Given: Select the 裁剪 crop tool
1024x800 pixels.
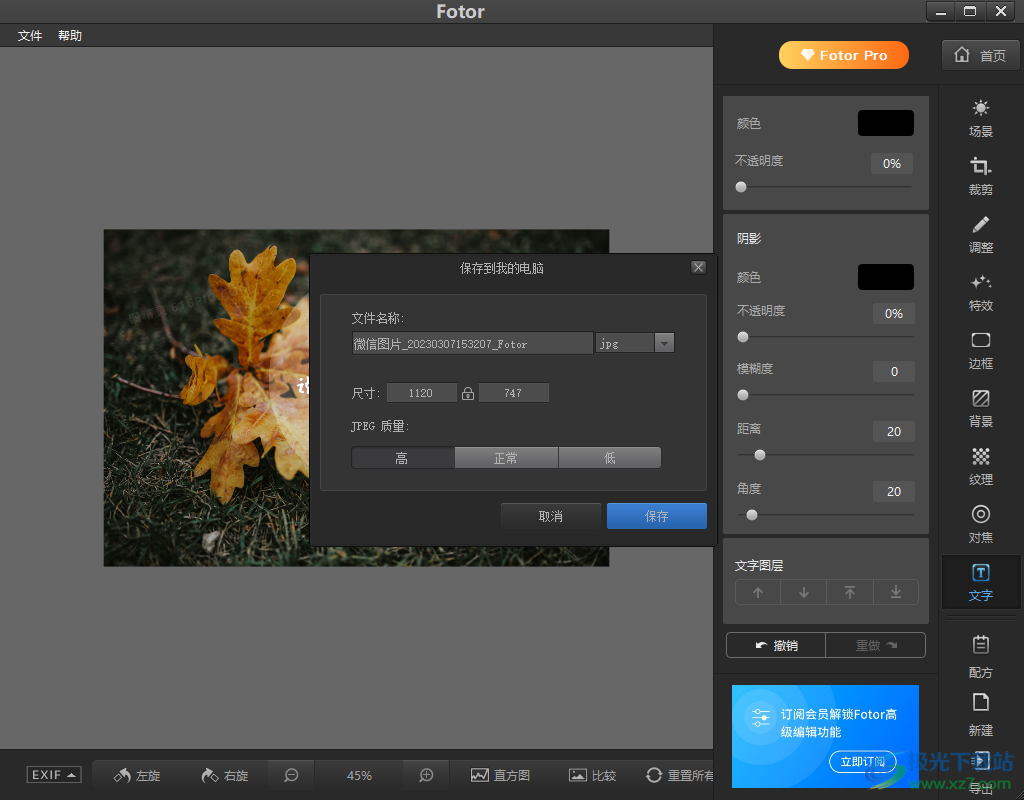Looking at the screenshot, I should tap(980, 175).
